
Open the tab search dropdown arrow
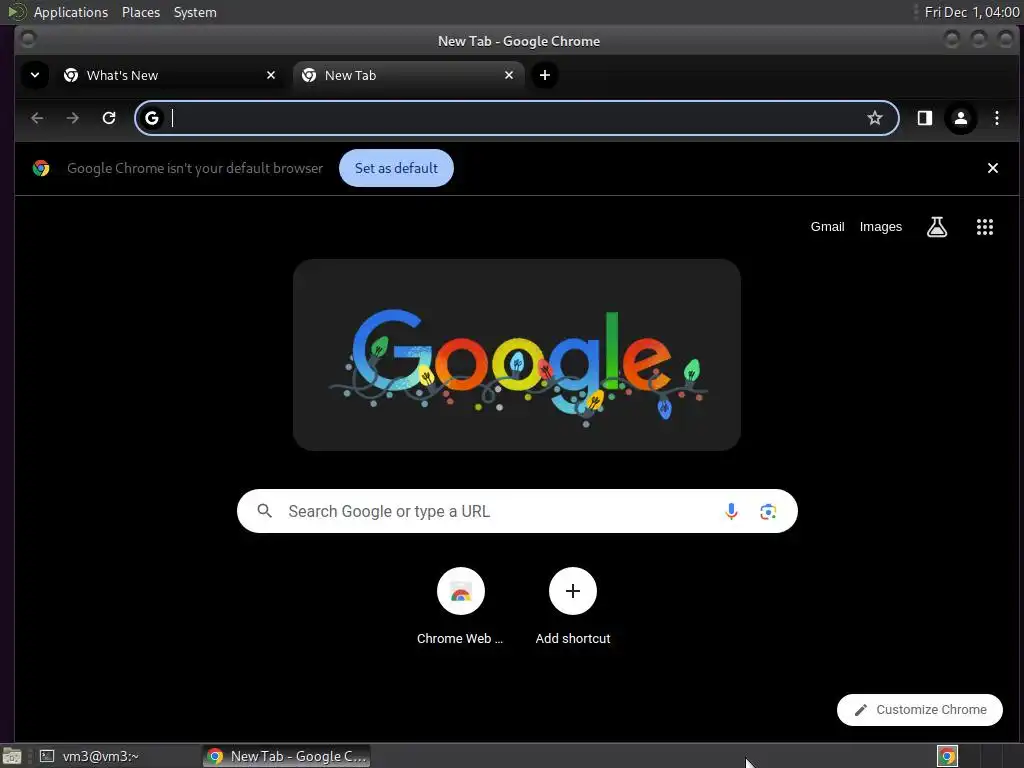(x=35, y=75)
